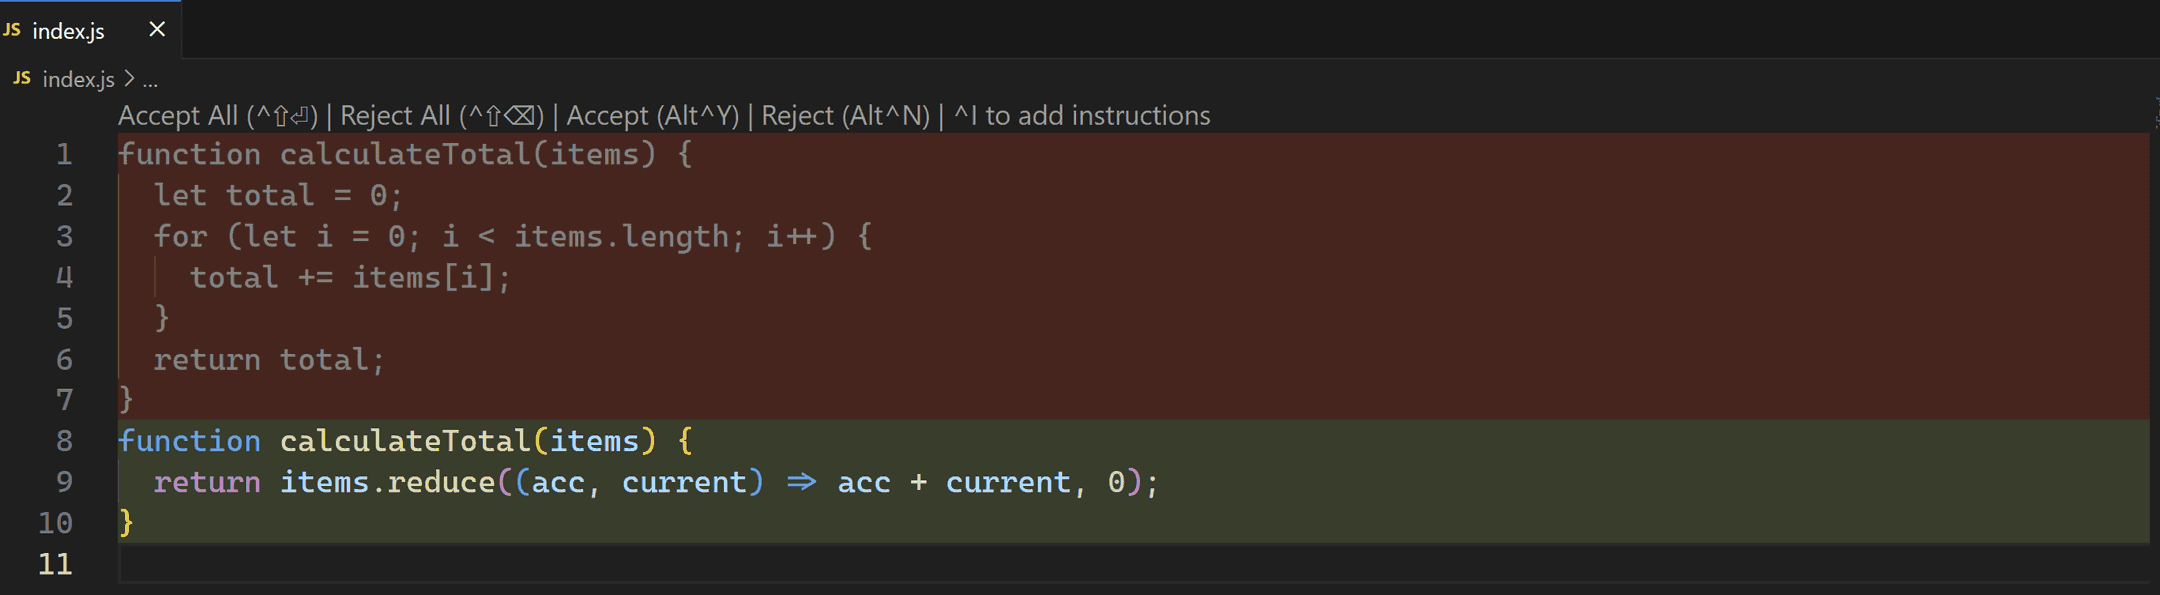
Task: Click Reject All to discard changes
Action: coord(442,116)
